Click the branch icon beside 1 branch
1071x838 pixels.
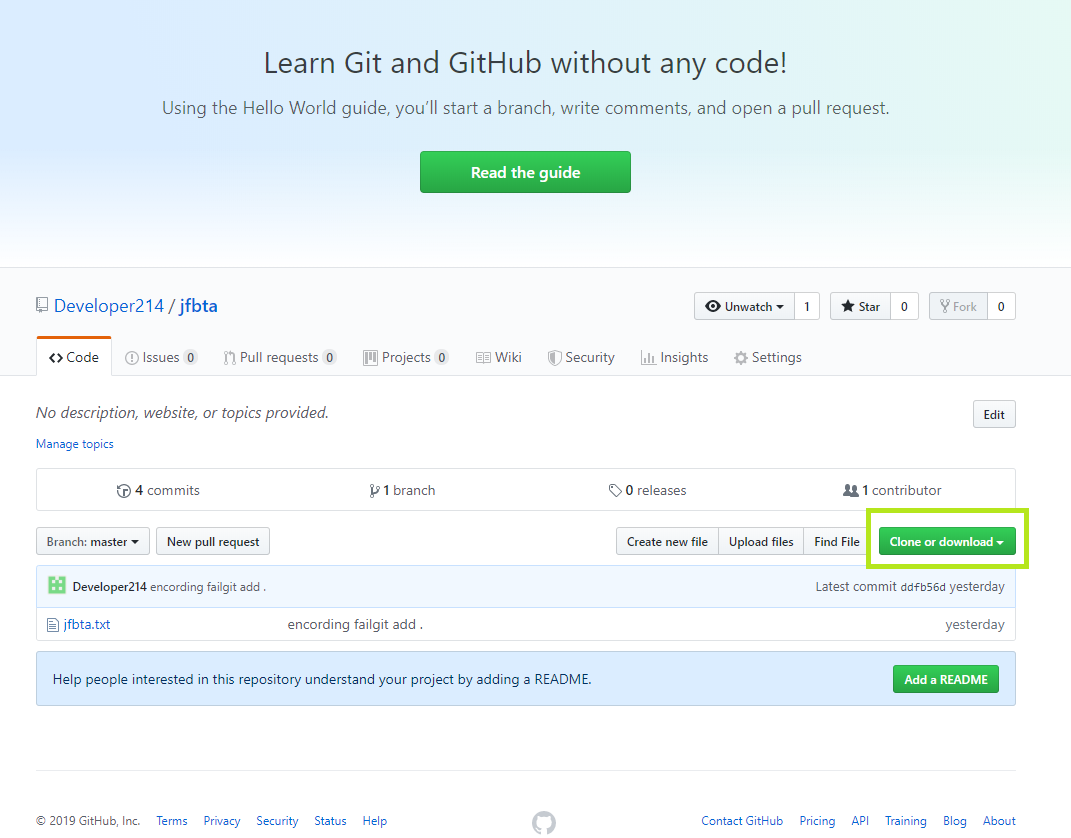[374, 490]
